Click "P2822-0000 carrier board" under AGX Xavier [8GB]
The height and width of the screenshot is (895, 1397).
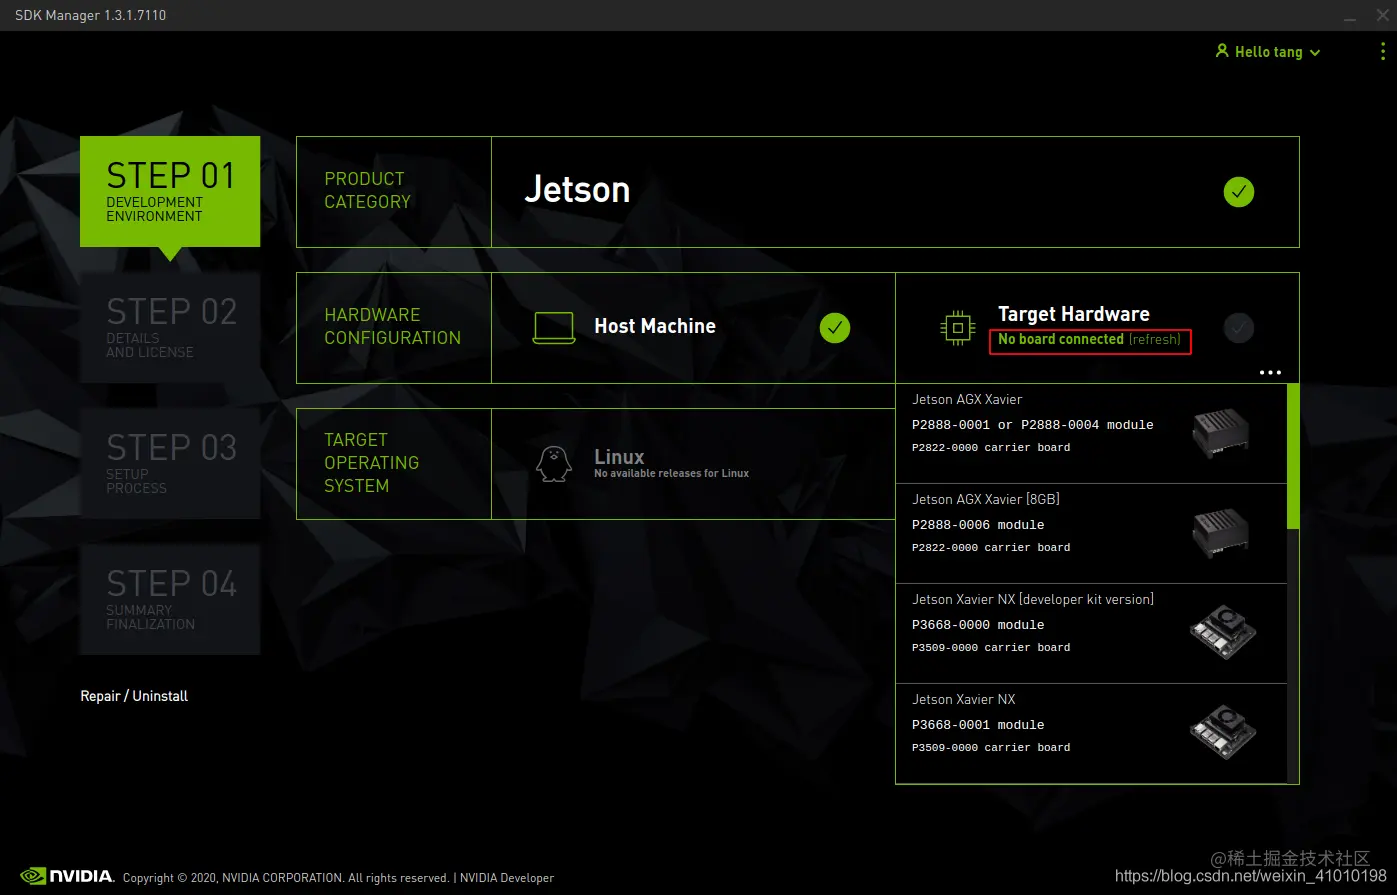click(x=991, y=548)
